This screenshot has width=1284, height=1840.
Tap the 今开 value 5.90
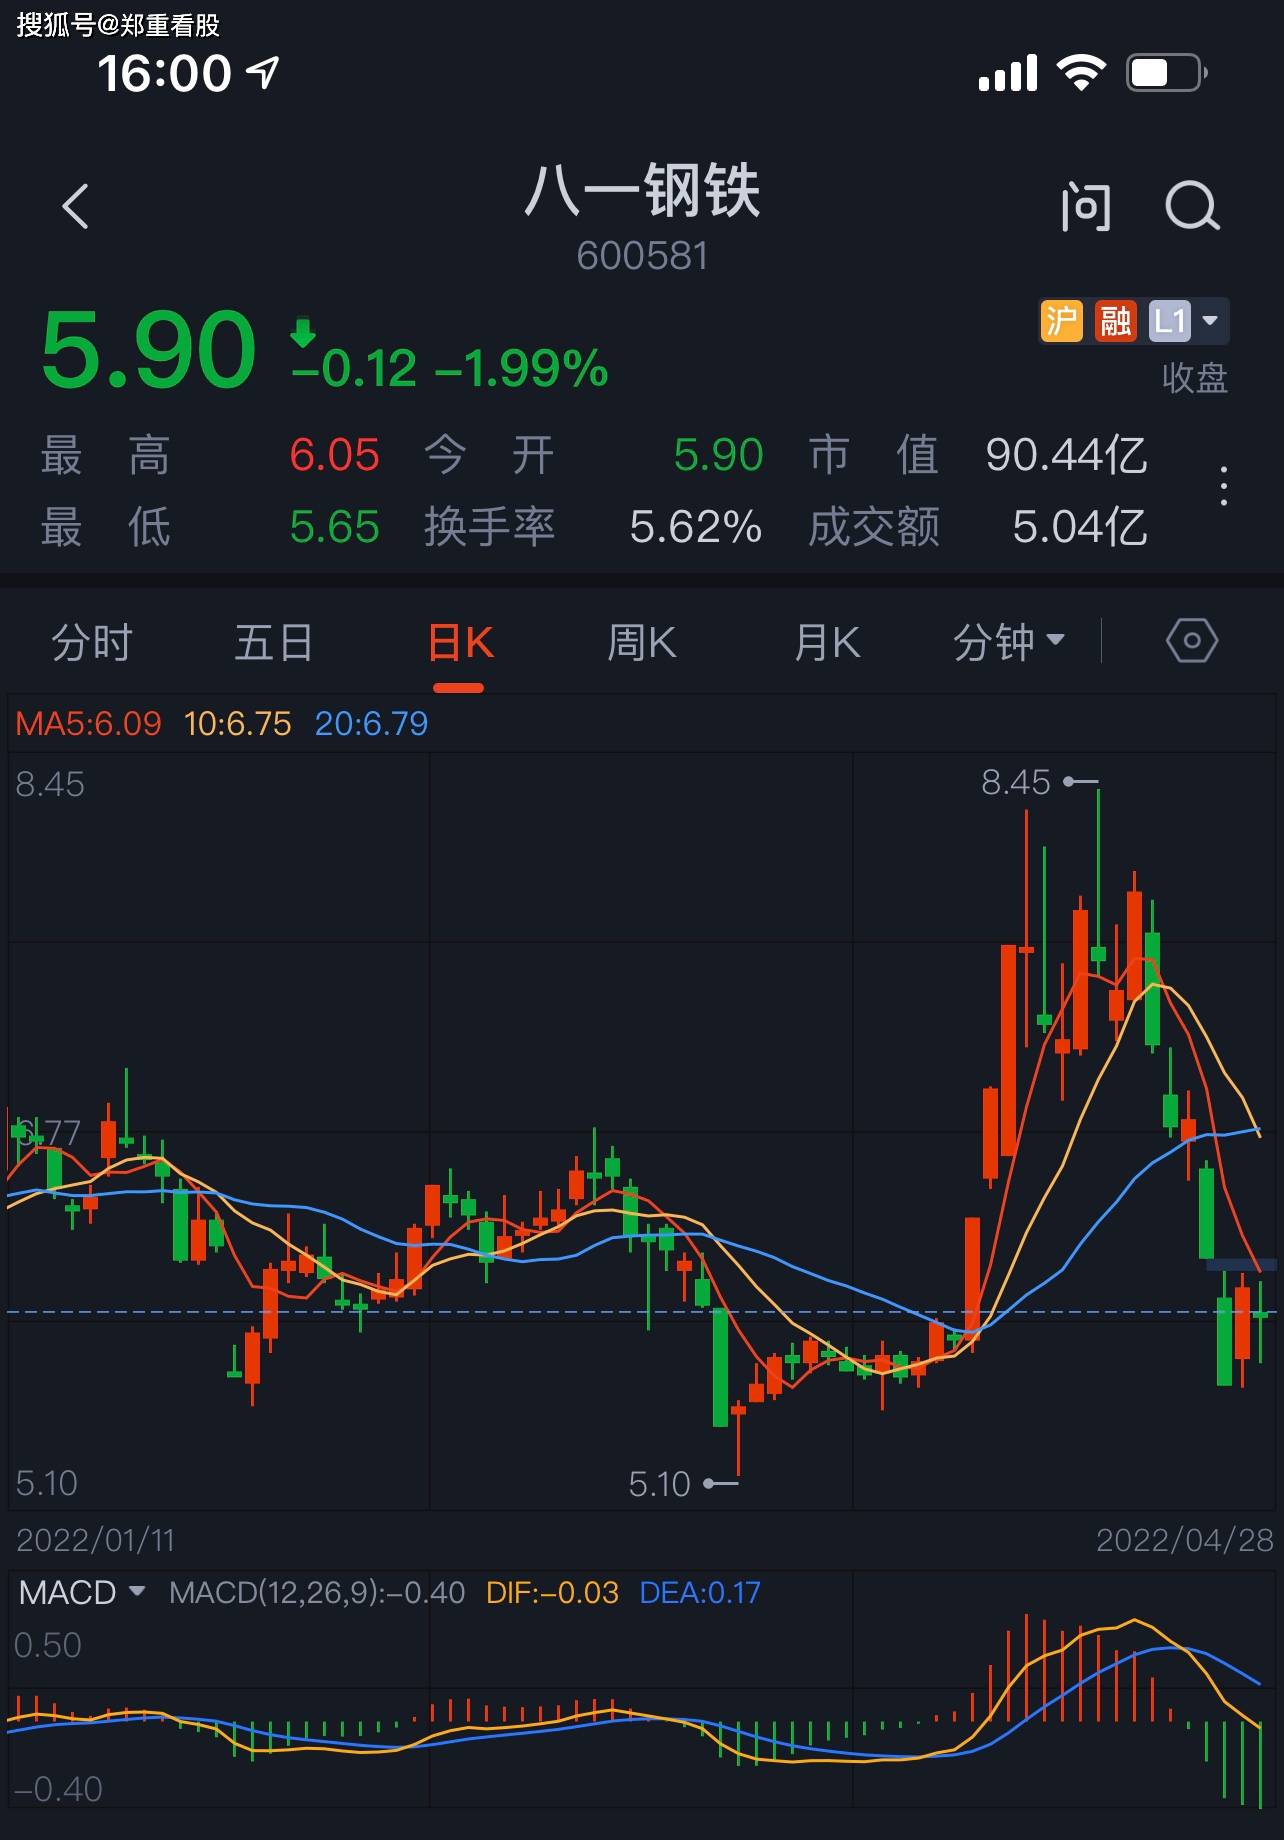[x=718, y=455]
